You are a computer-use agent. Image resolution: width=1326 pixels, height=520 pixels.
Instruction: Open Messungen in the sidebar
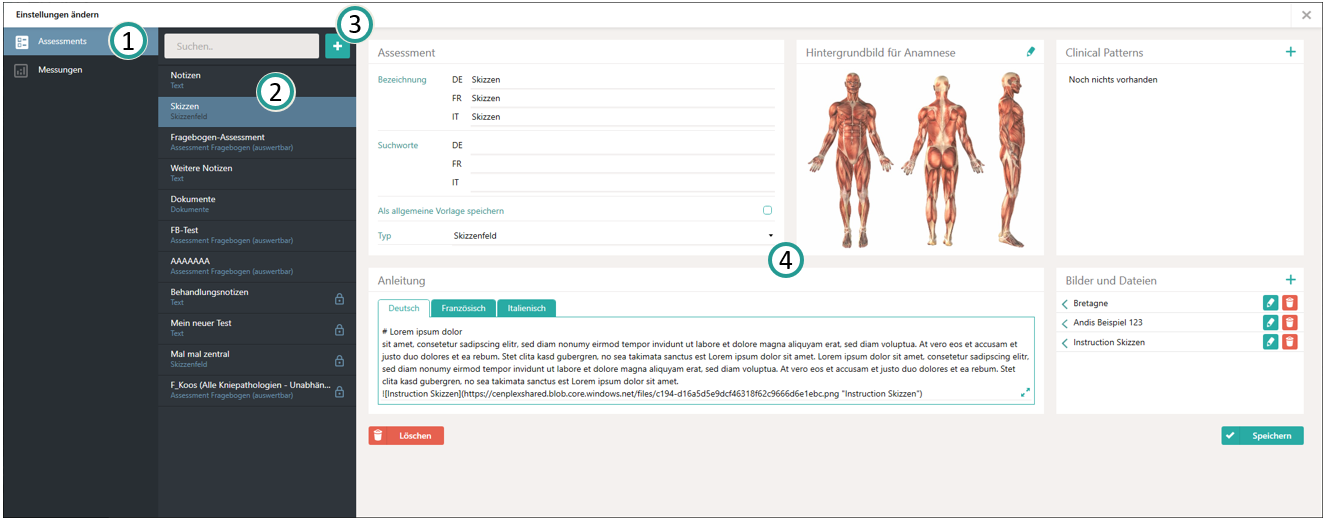(60, 70)
